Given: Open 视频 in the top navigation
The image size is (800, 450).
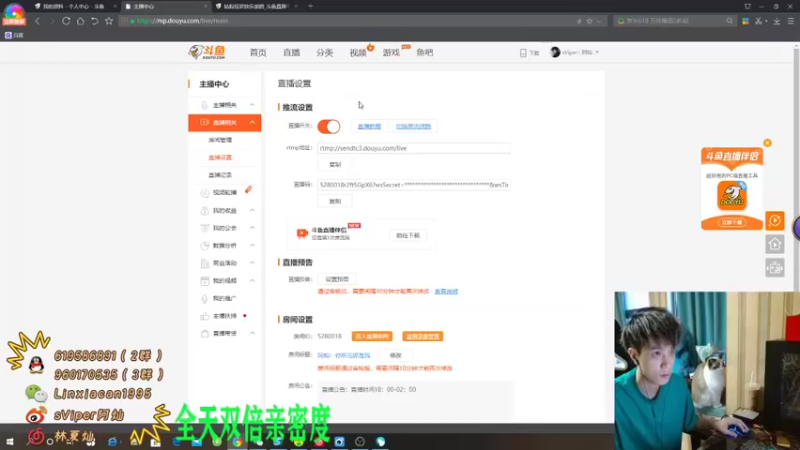Looking at the screenshot, I should 358,53.
